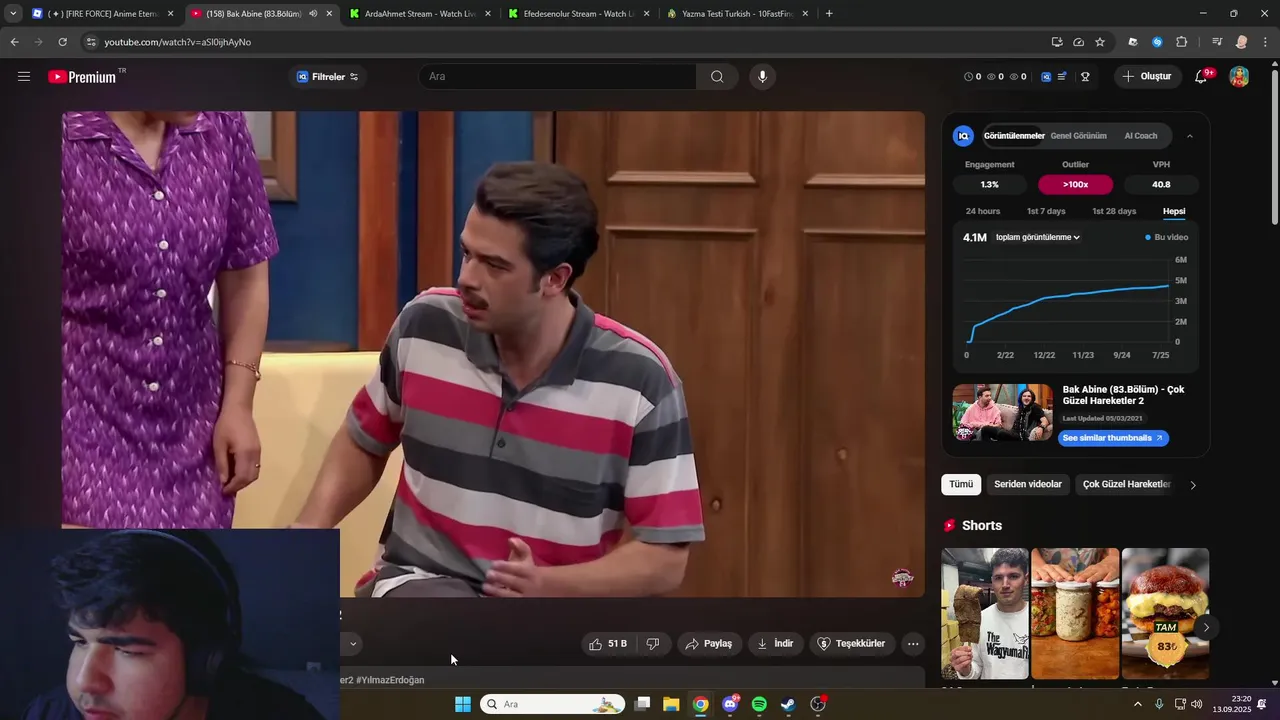Viewport: 1280px width, 720px height.
Task: Switch to the Efedesenolur Stream tab
Action: coord(580,14)
